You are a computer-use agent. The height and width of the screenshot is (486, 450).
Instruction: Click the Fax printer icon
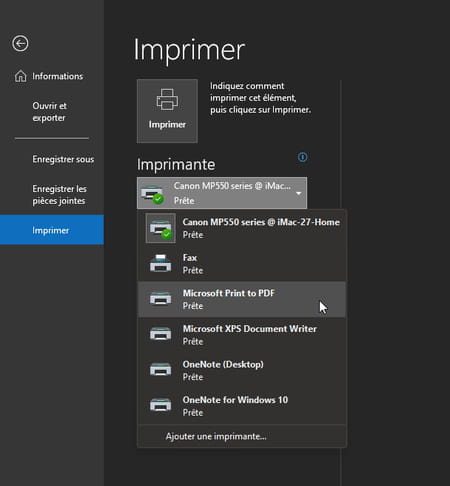[x=161, y=263]
